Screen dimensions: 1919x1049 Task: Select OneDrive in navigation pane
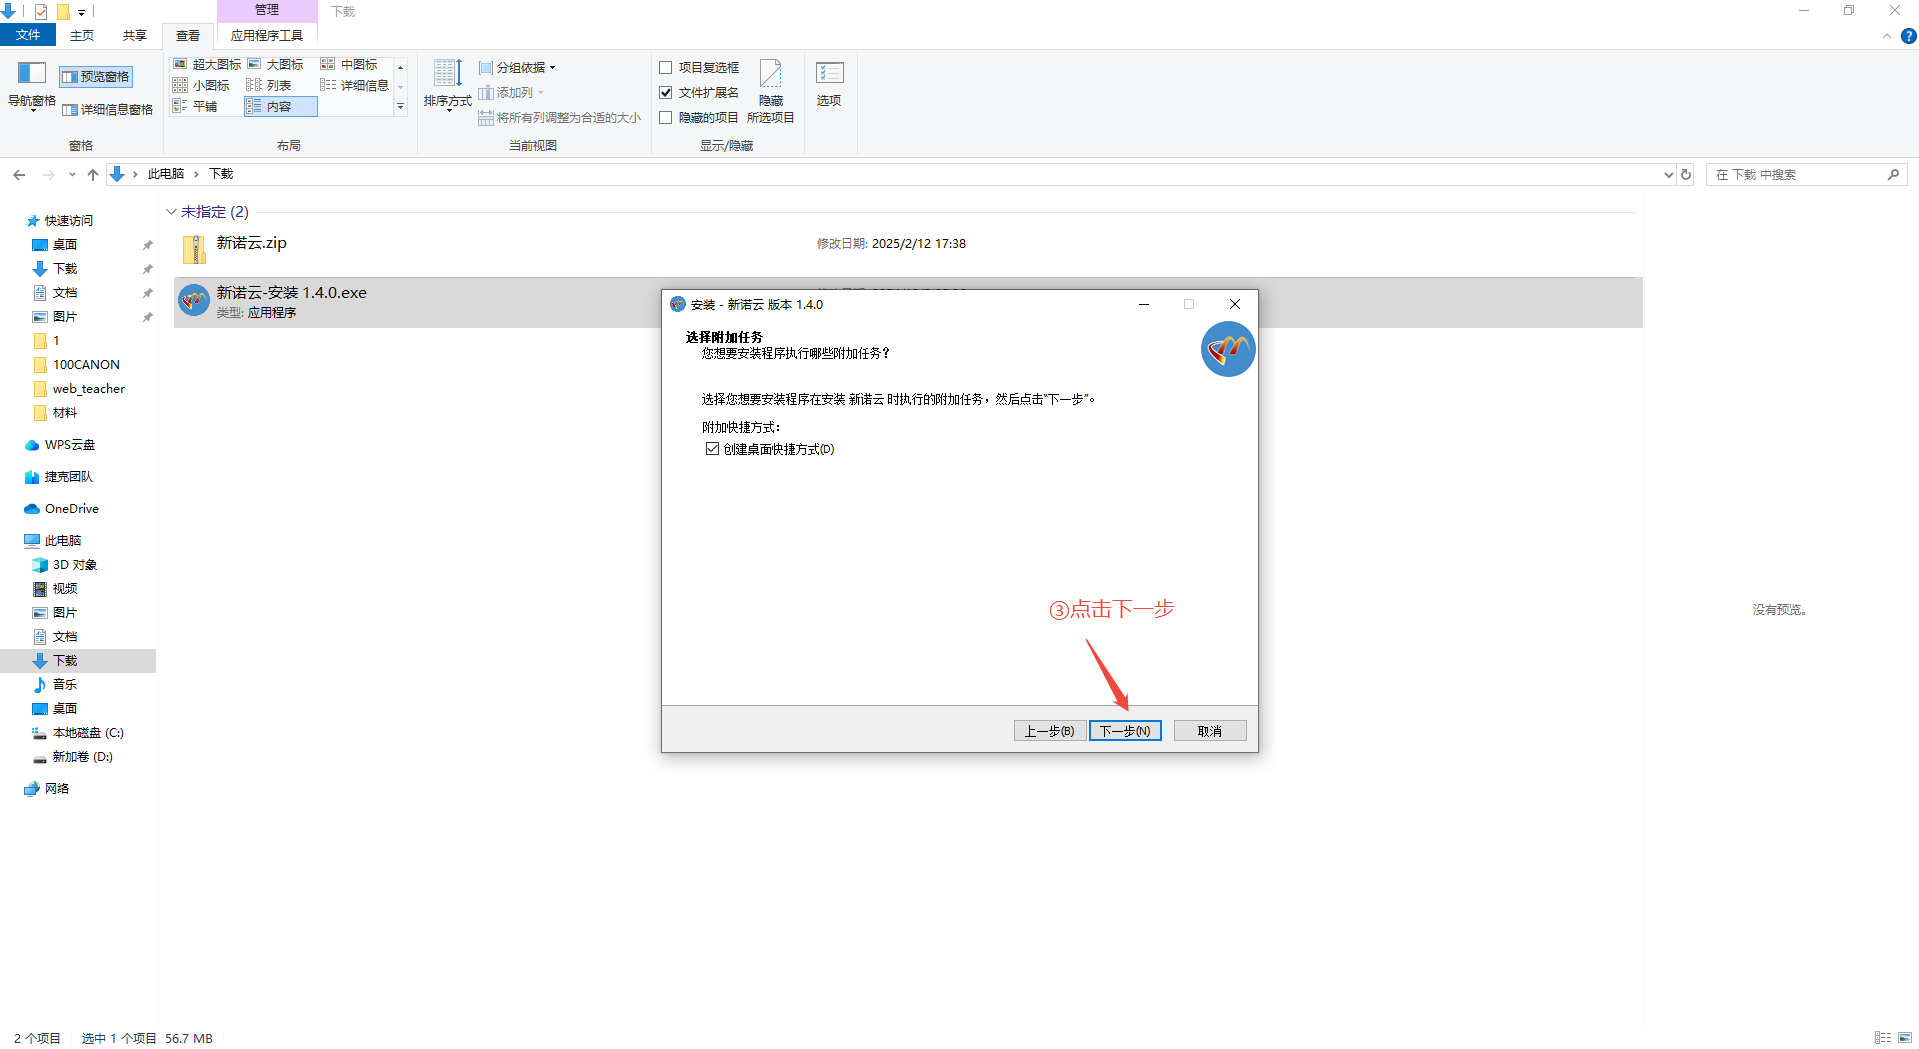pyautogui.click(x=72, y=509)
